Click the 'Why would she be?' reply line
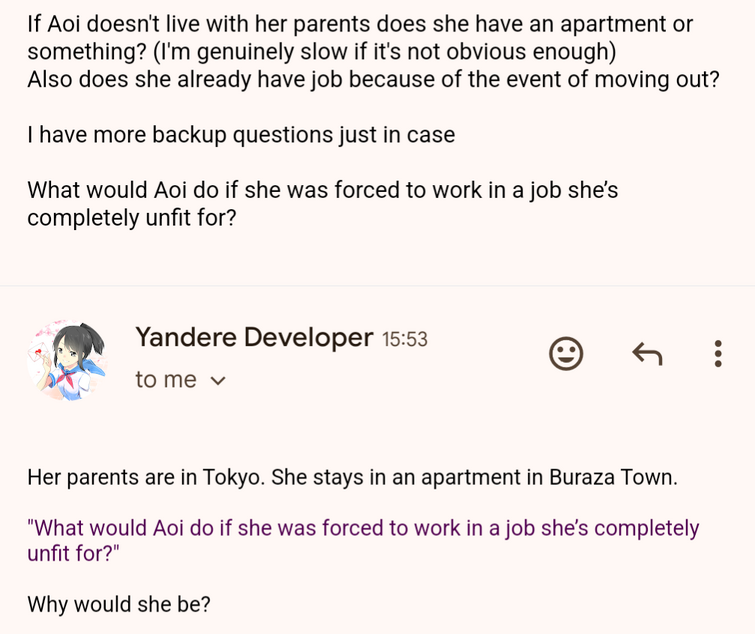755x634 pixels. [x=119, y=604]
